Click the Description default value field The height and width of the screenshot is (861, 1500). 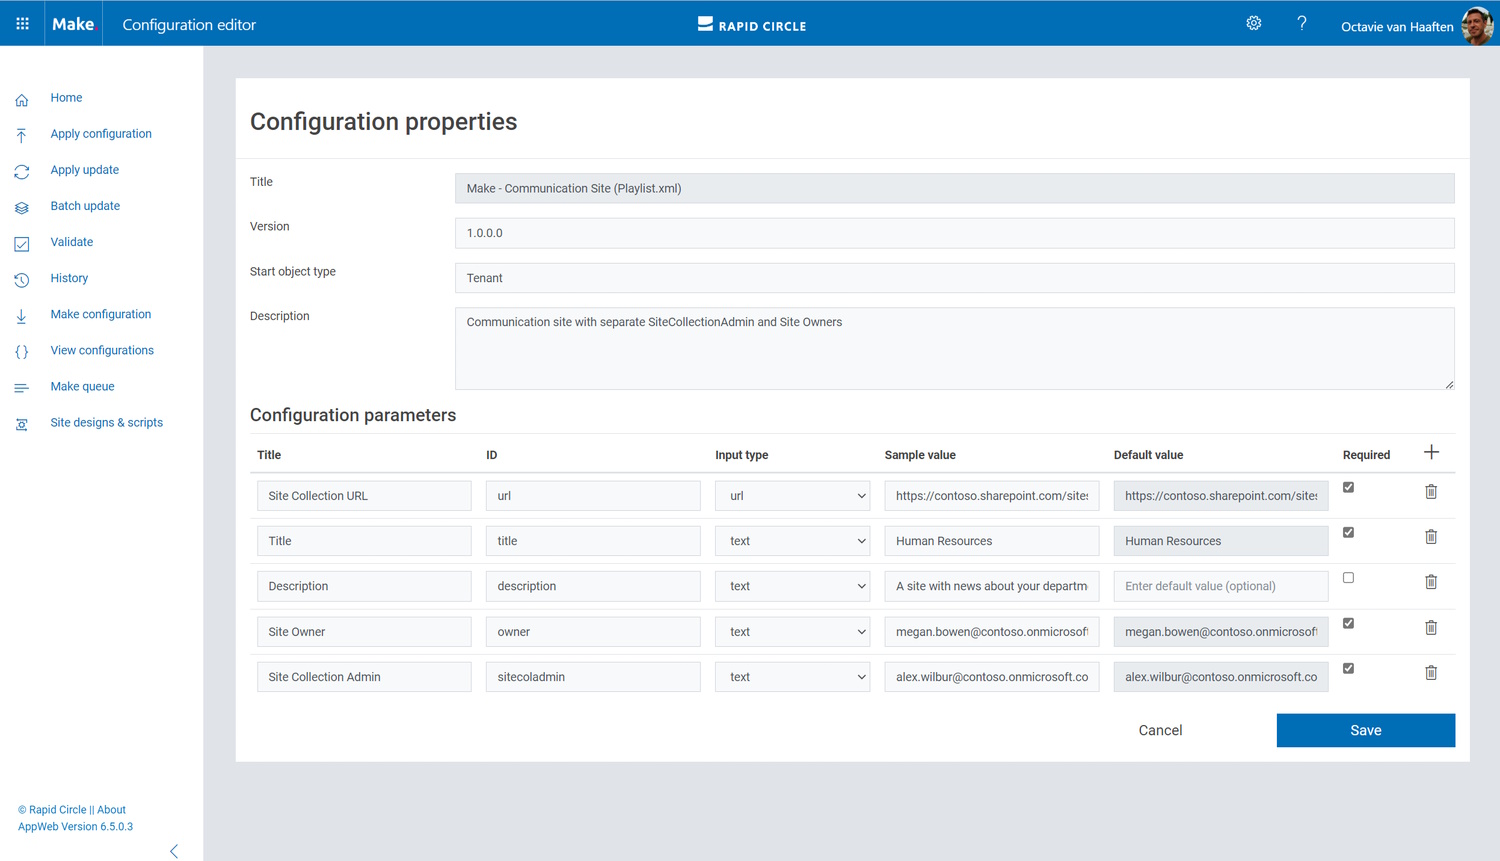pyautogui.click(x=1220, y=586)
